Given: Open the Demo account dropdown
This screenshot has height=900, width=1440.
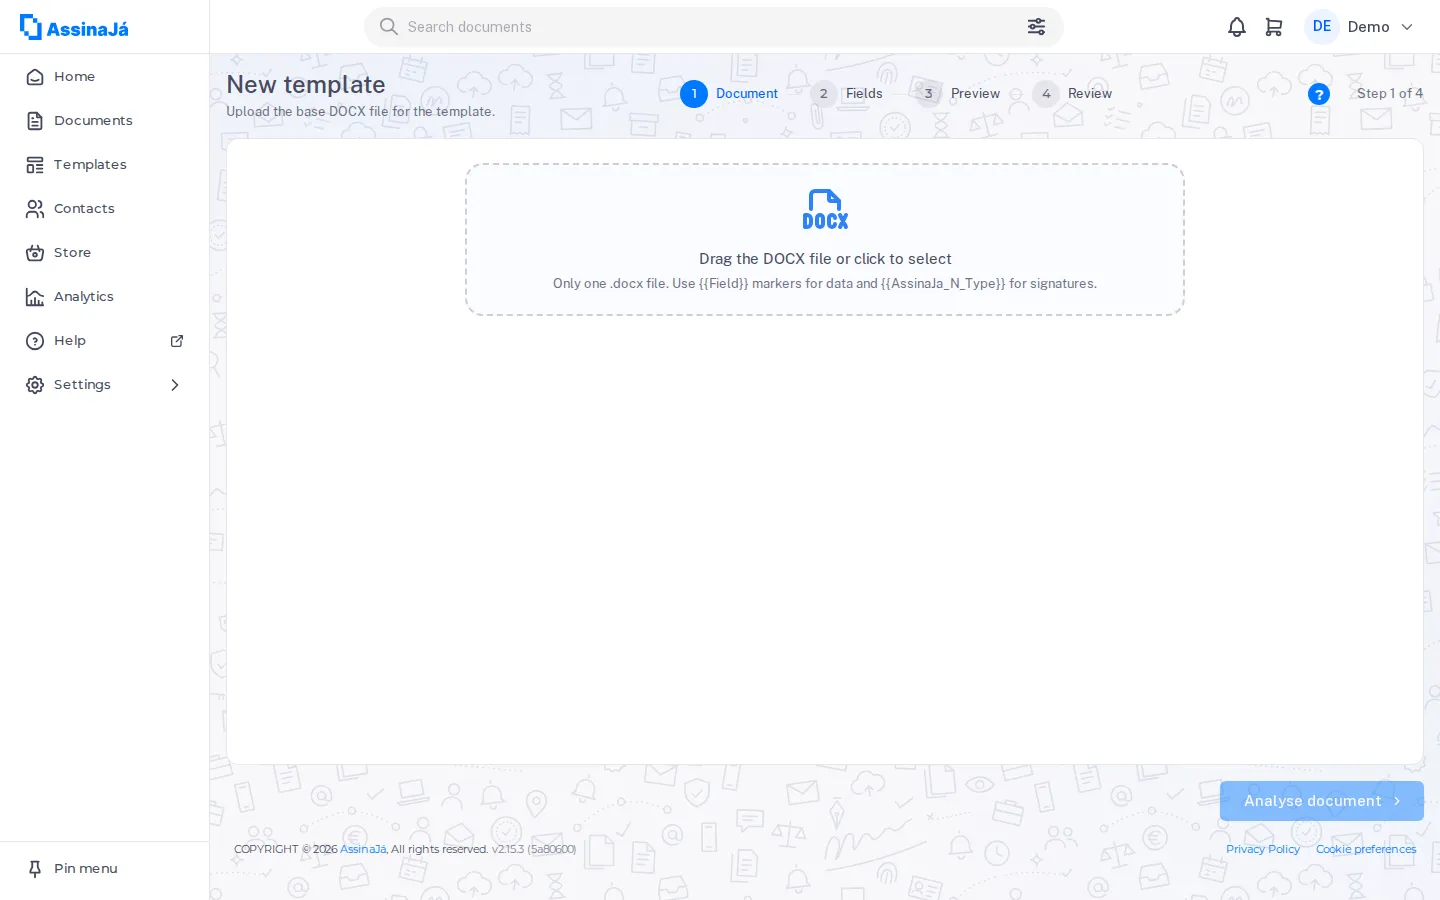Looking at the screenshot, I should tap(1380, 27).
